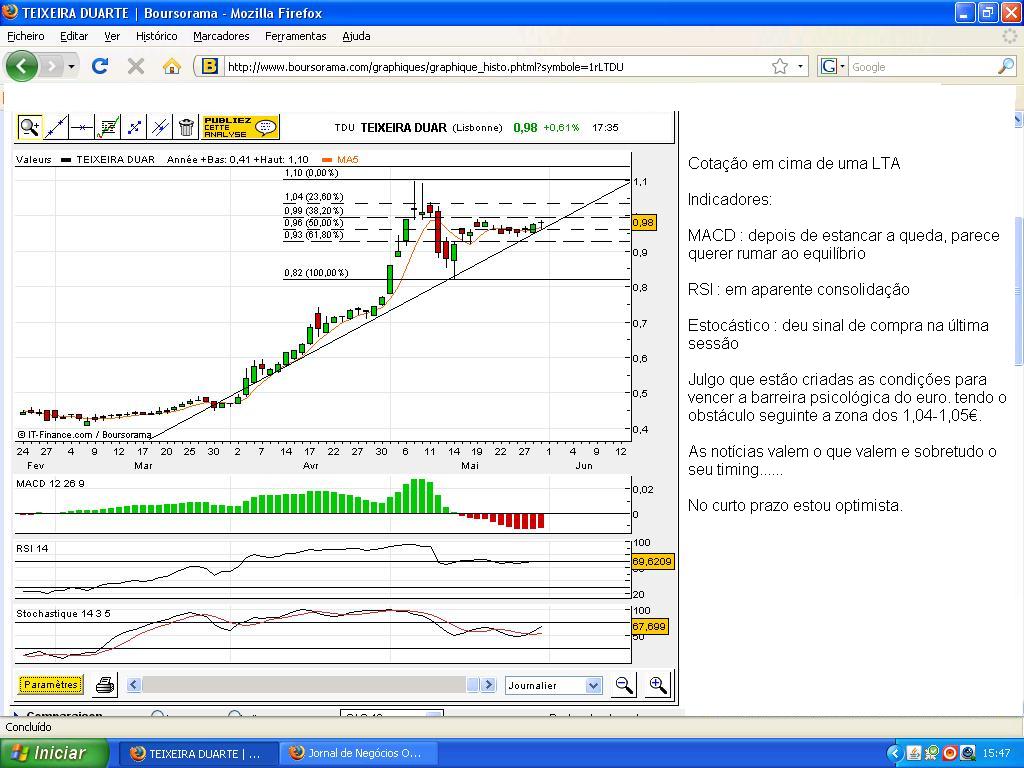Click the Stochastique 14 3 5 label
Viewport: 1024px width, 768px height.
point(63,614)
